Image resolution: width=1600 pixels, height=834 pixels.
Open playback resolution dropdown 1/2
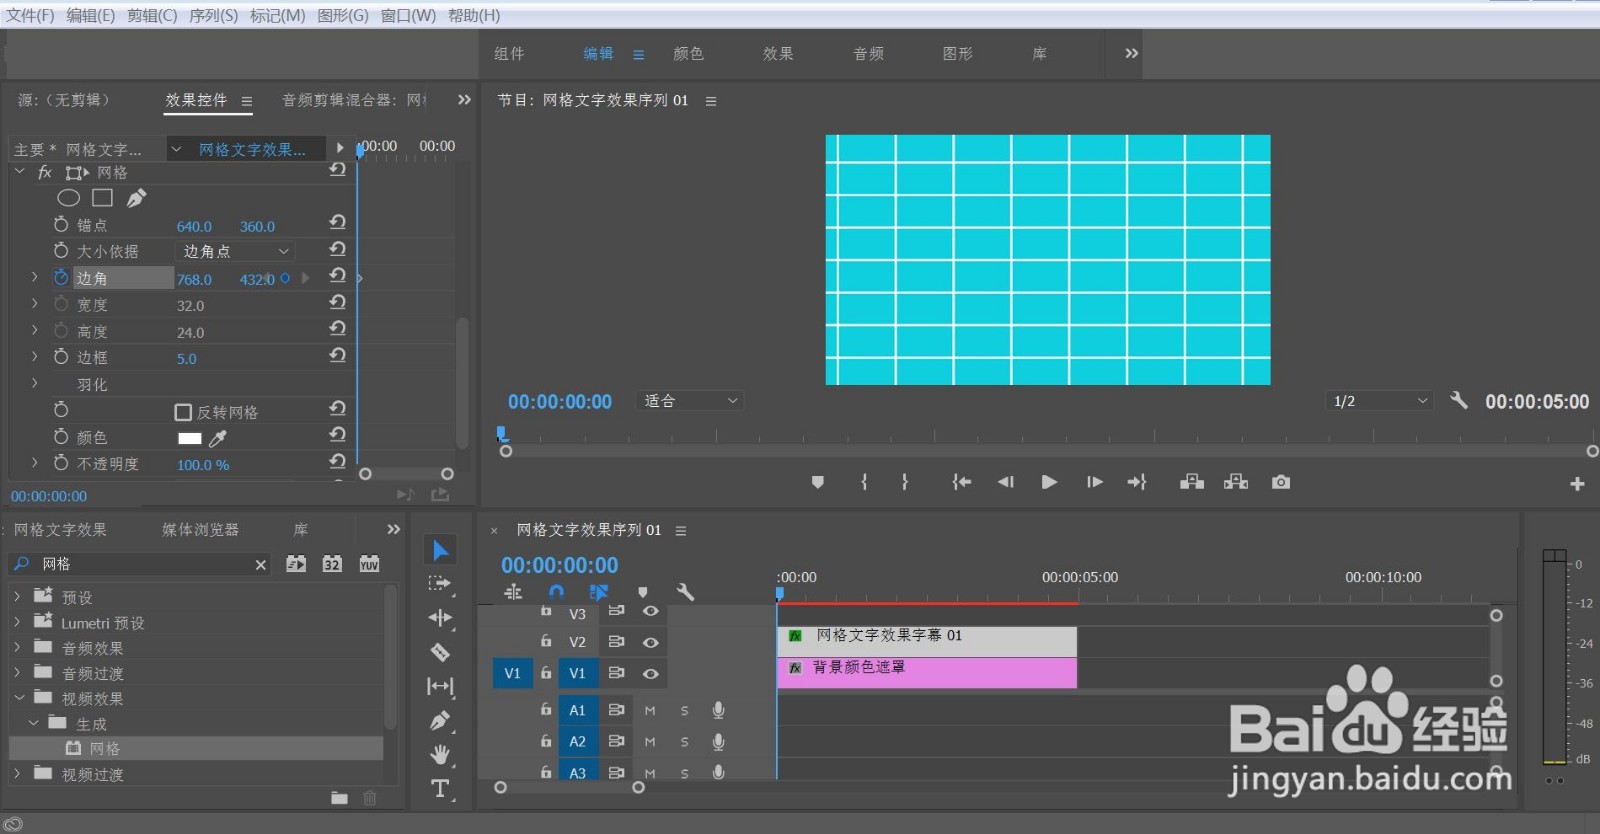click(x=1380, y=401)
